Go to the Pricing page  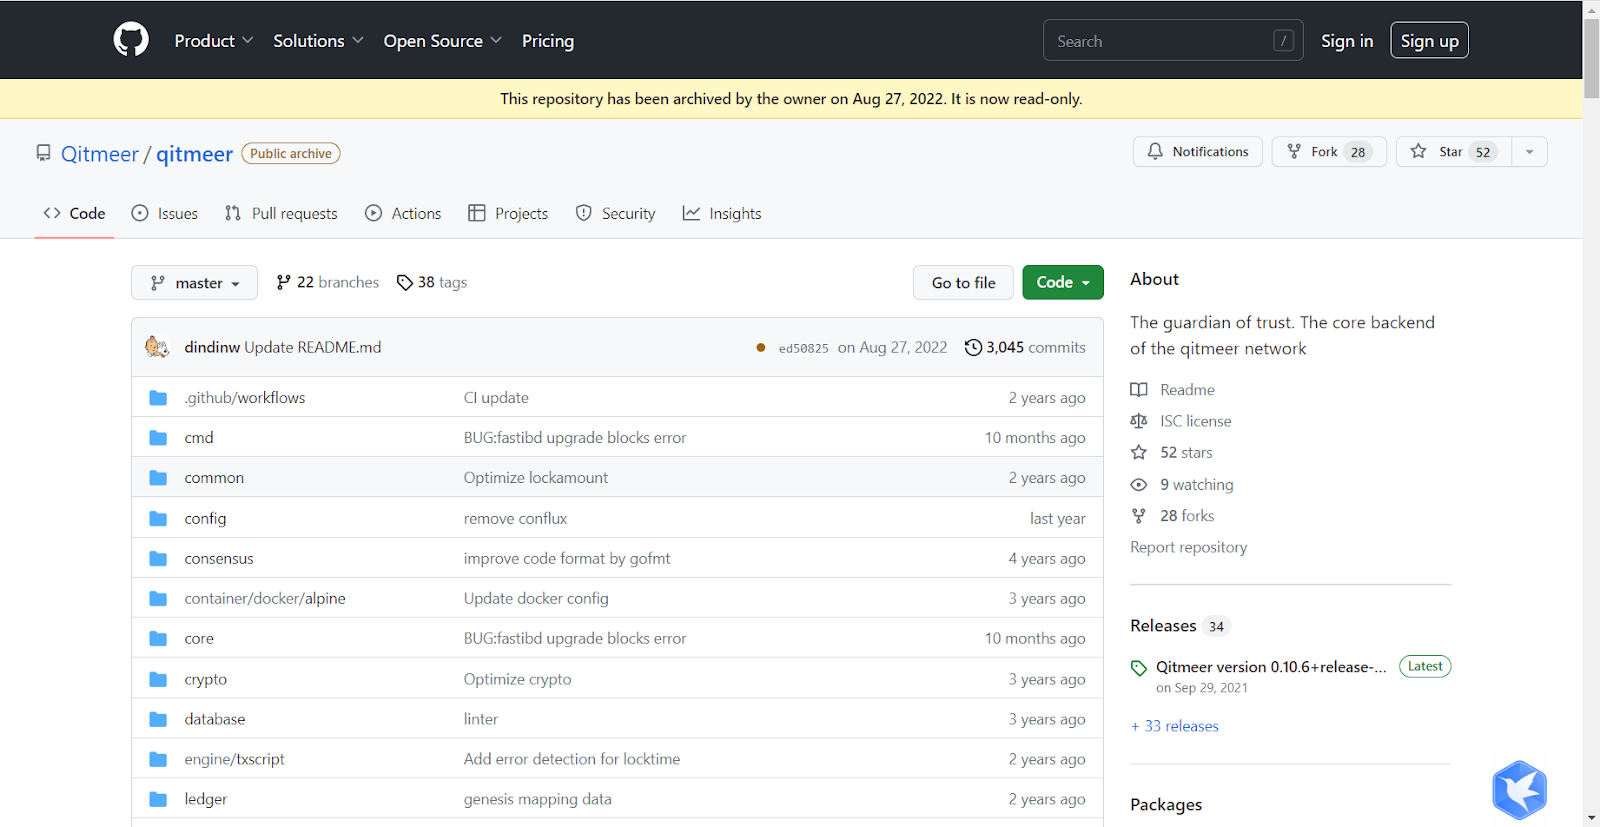(548, 41)
